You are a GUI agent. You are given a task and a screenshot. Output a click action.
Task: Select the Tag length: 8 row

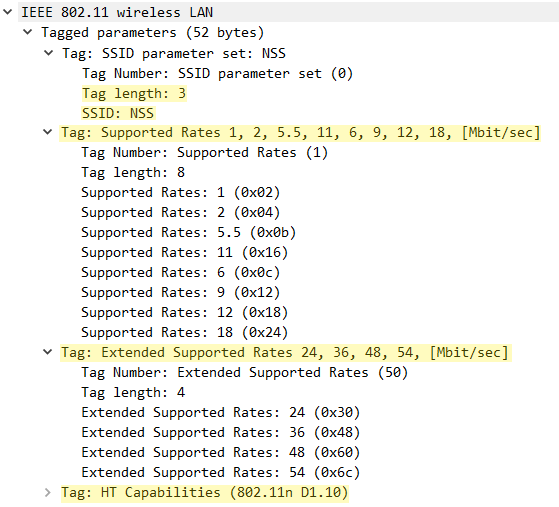133,173
